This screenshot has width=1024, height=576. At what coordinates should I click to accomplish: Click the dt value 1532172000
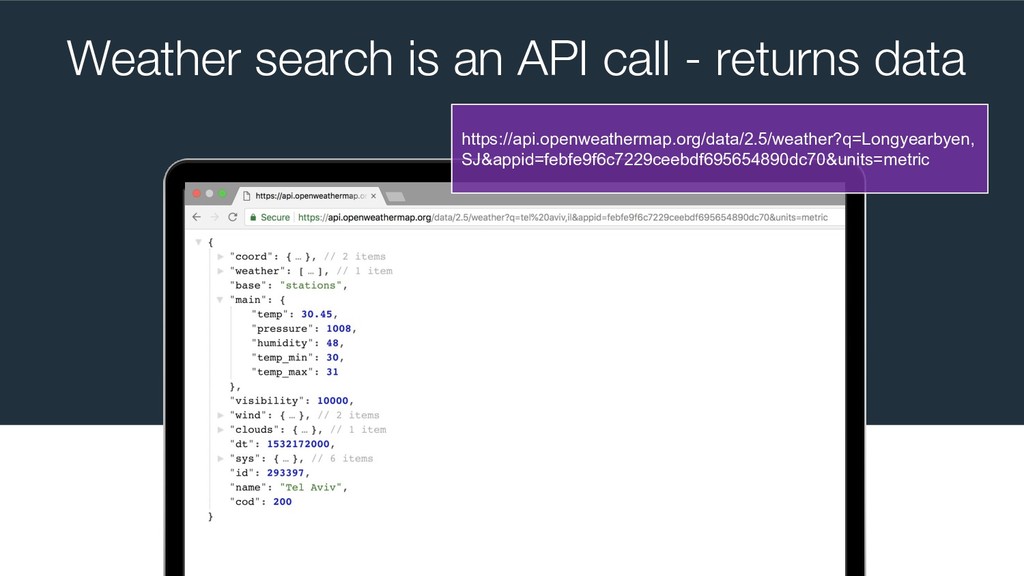pos(298,444)
